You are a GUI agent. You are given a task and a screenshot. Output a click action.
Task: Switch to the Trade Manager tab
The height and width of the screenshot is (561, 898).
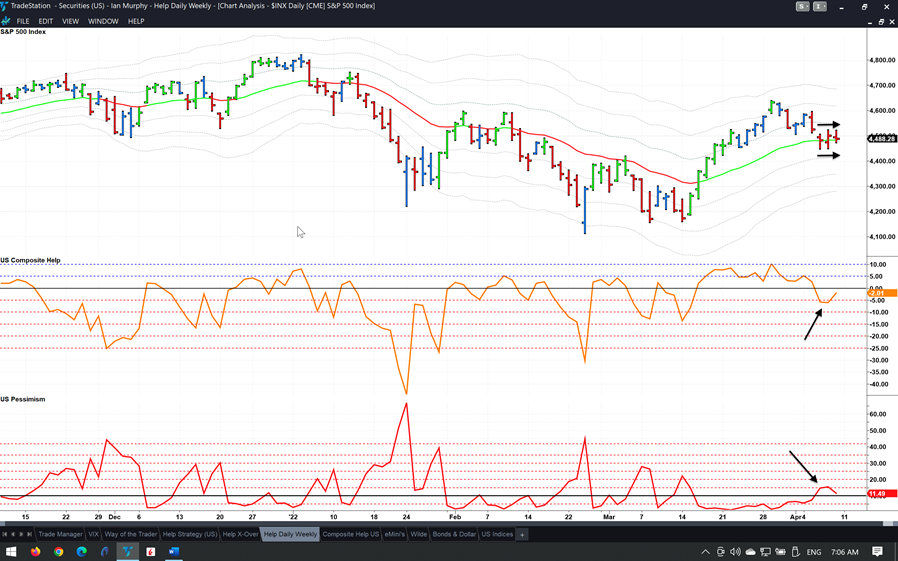[62, 534]
